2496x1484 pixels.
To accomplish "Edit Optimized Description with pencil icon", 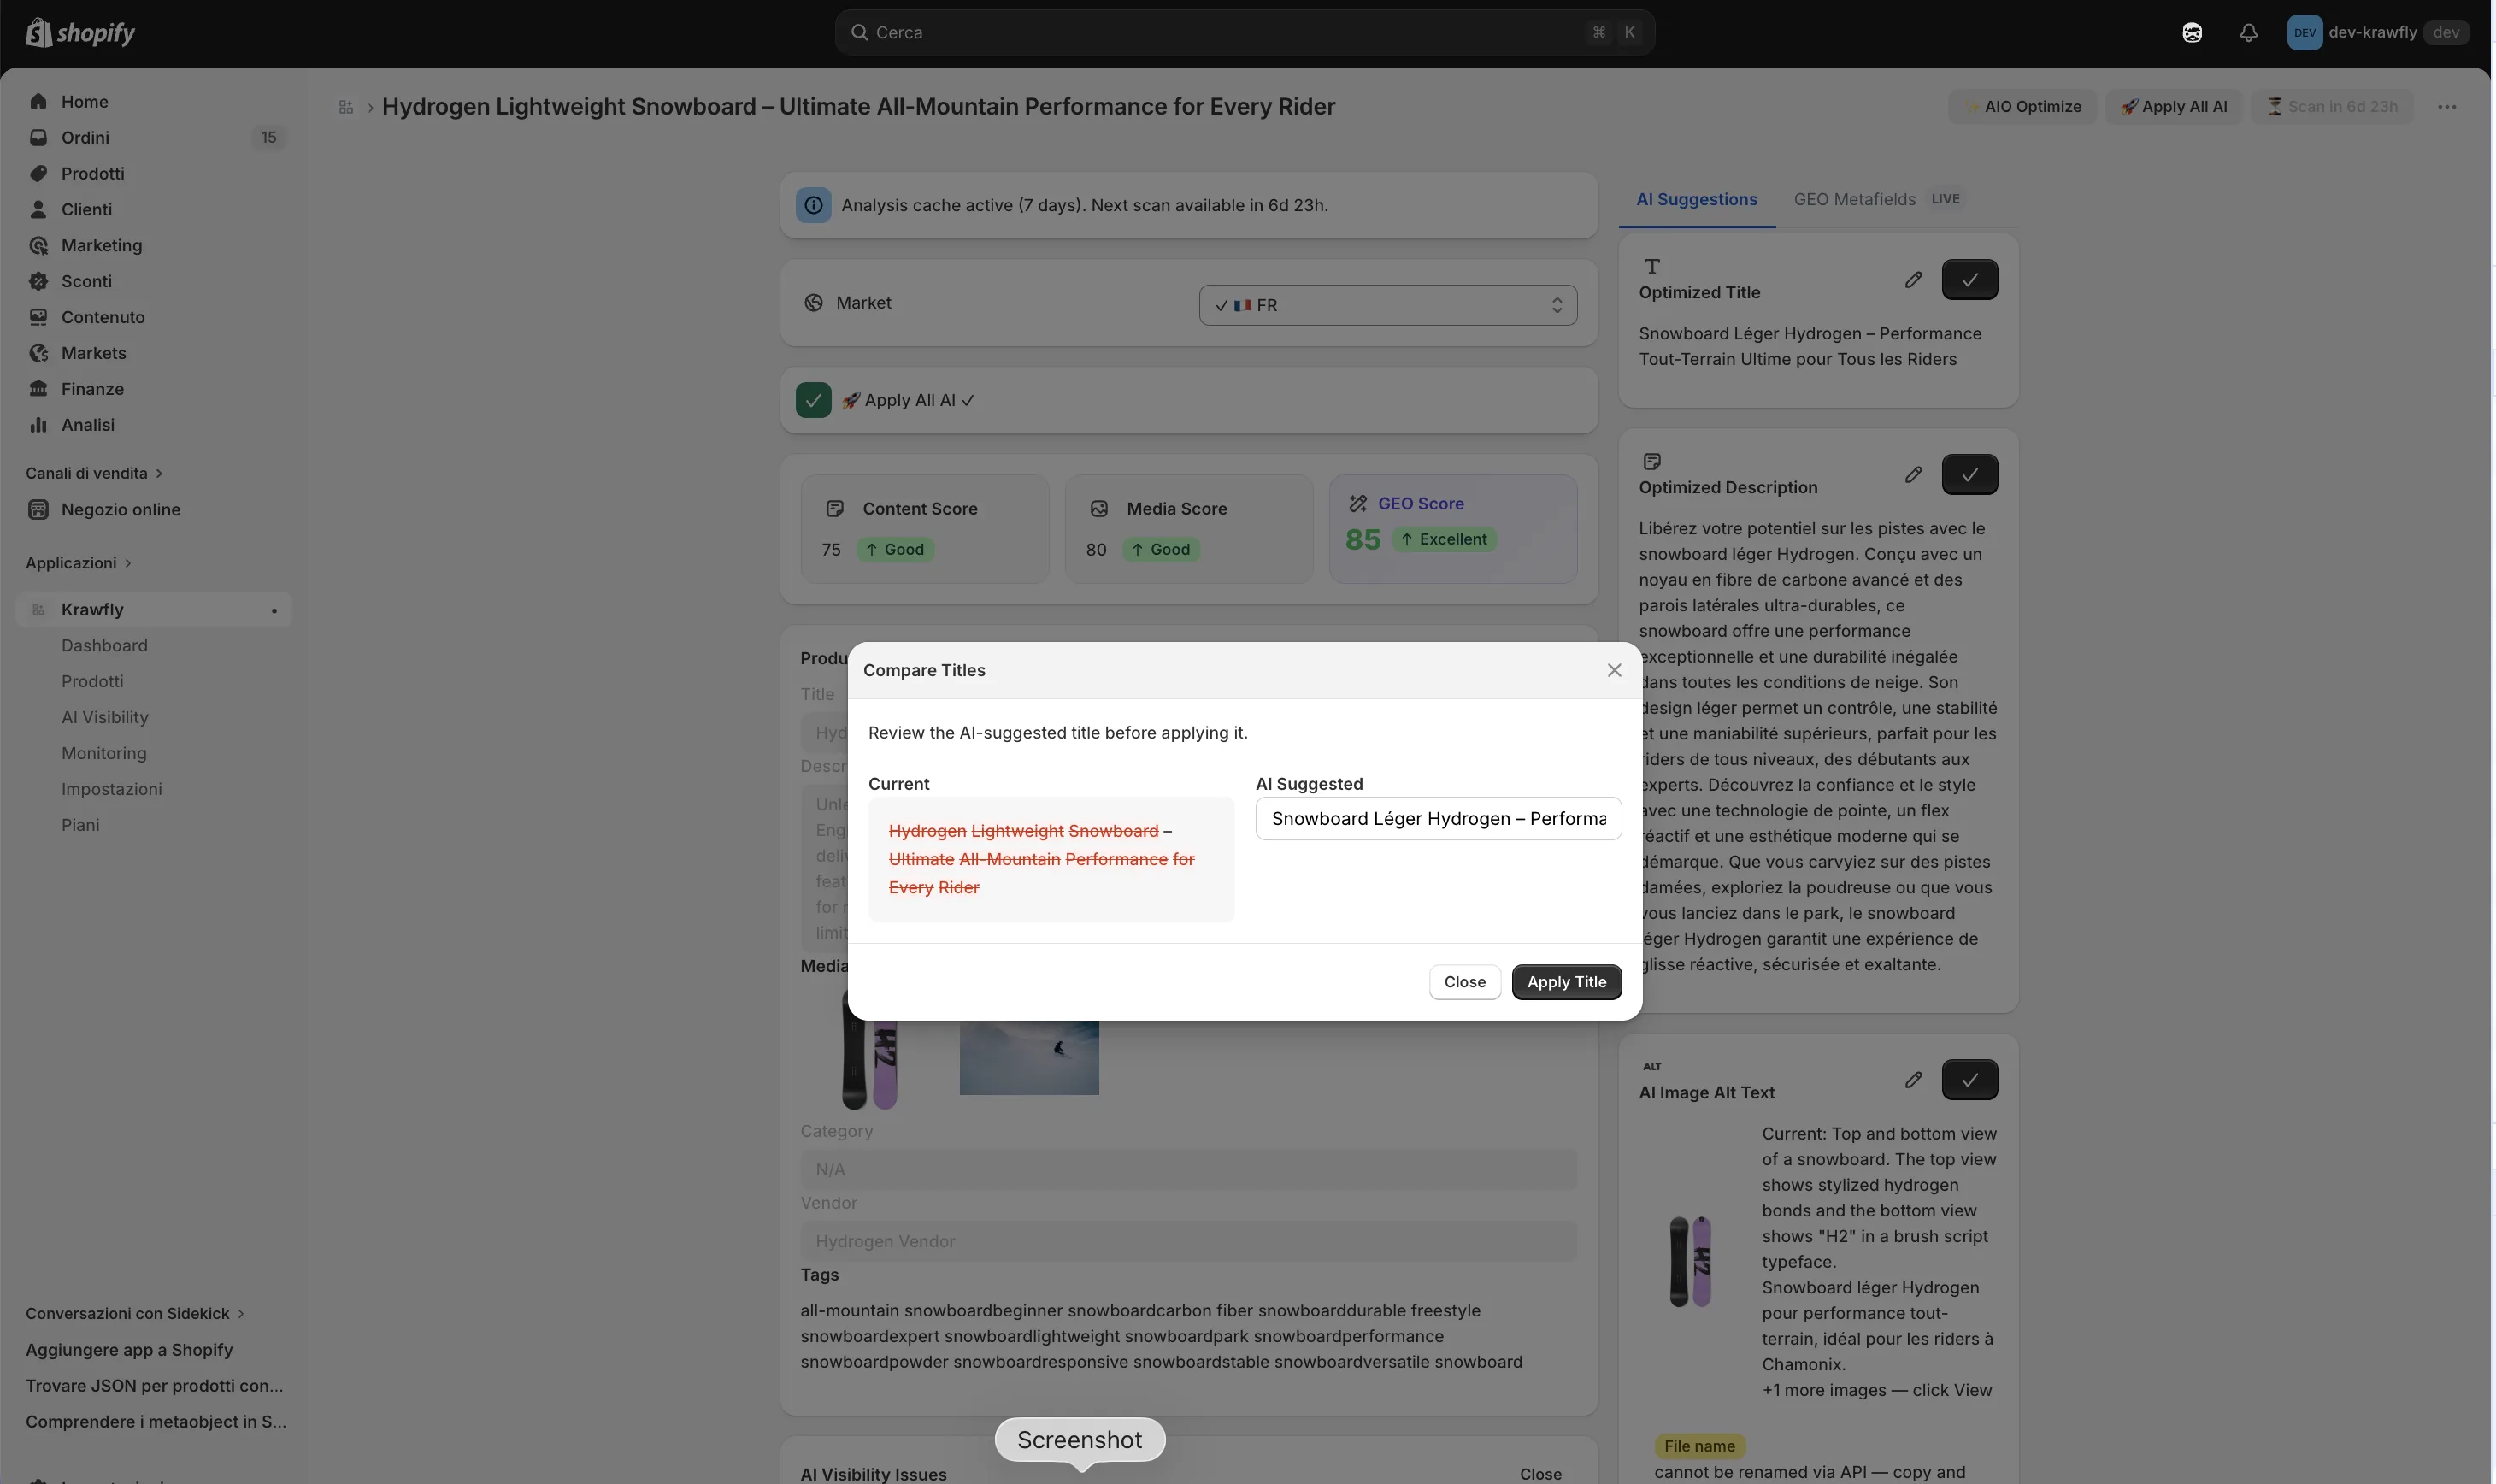I will pyautogui.click(x=1912, y=474).
